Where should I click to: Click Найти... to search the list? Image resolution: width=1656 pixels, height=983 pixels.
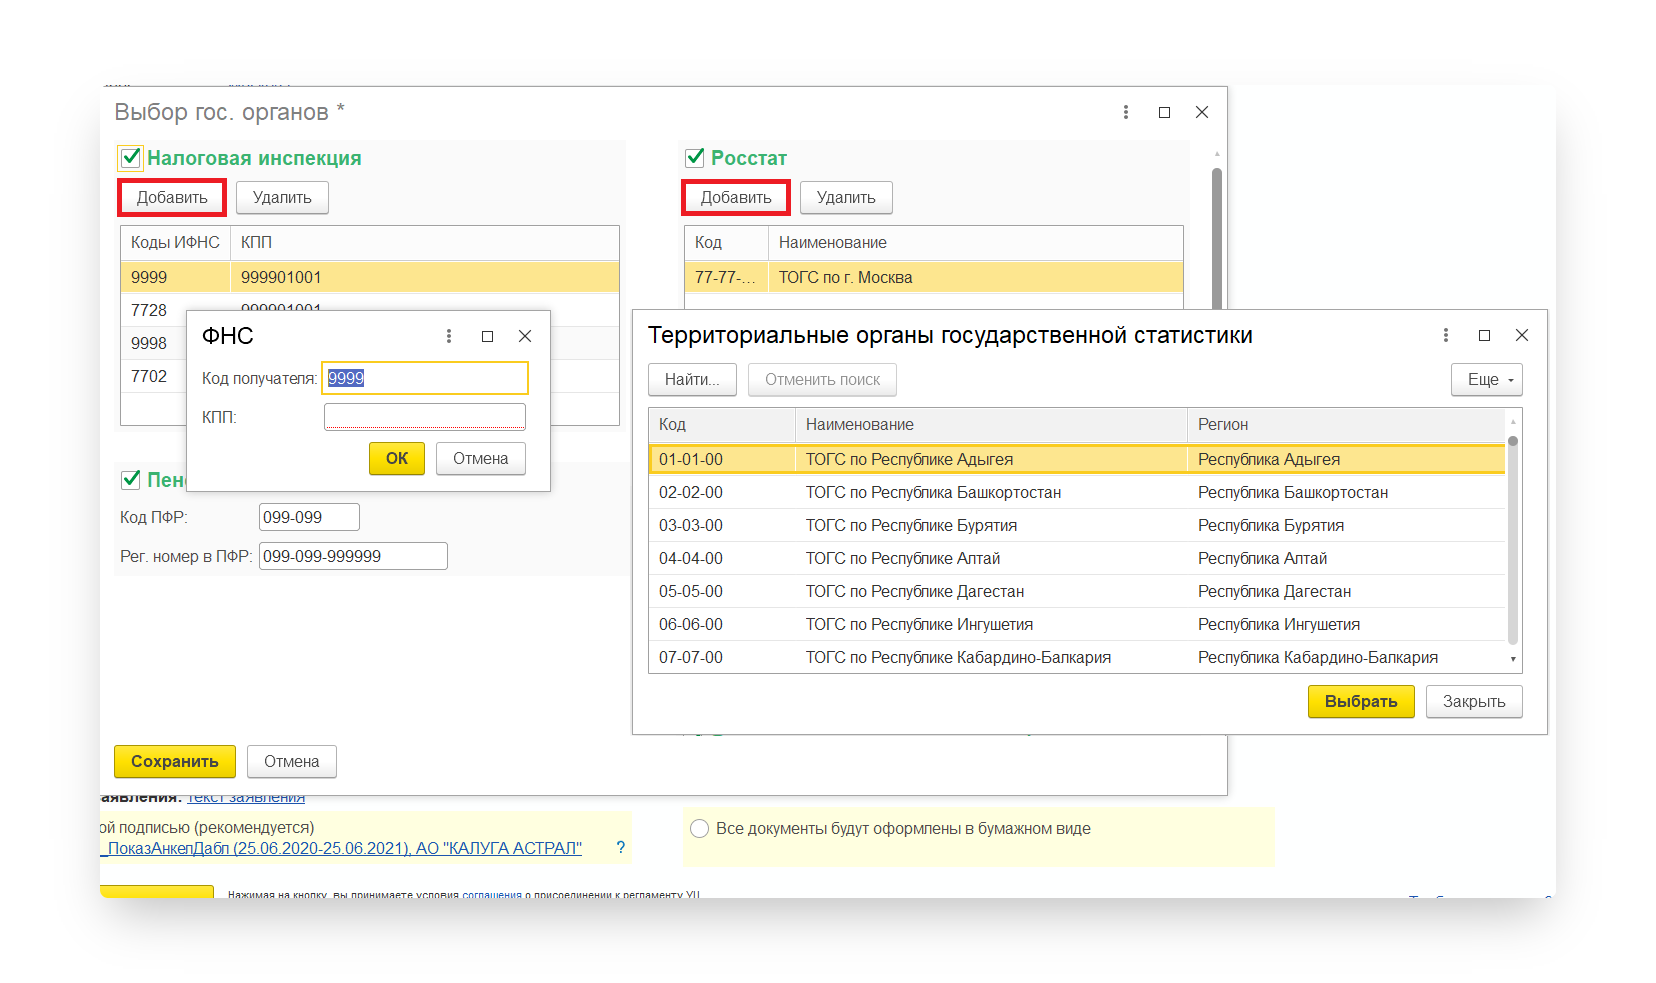pos(692,380)
